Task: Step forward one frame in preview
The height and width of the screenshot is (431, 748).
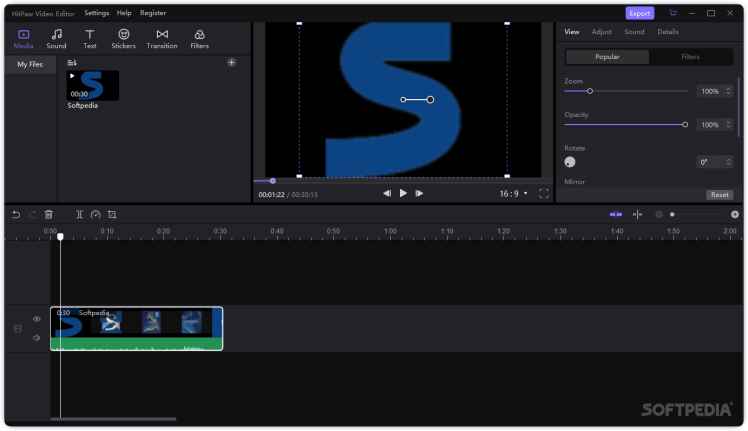Action: pyautogui.click(x=419, y=193)
